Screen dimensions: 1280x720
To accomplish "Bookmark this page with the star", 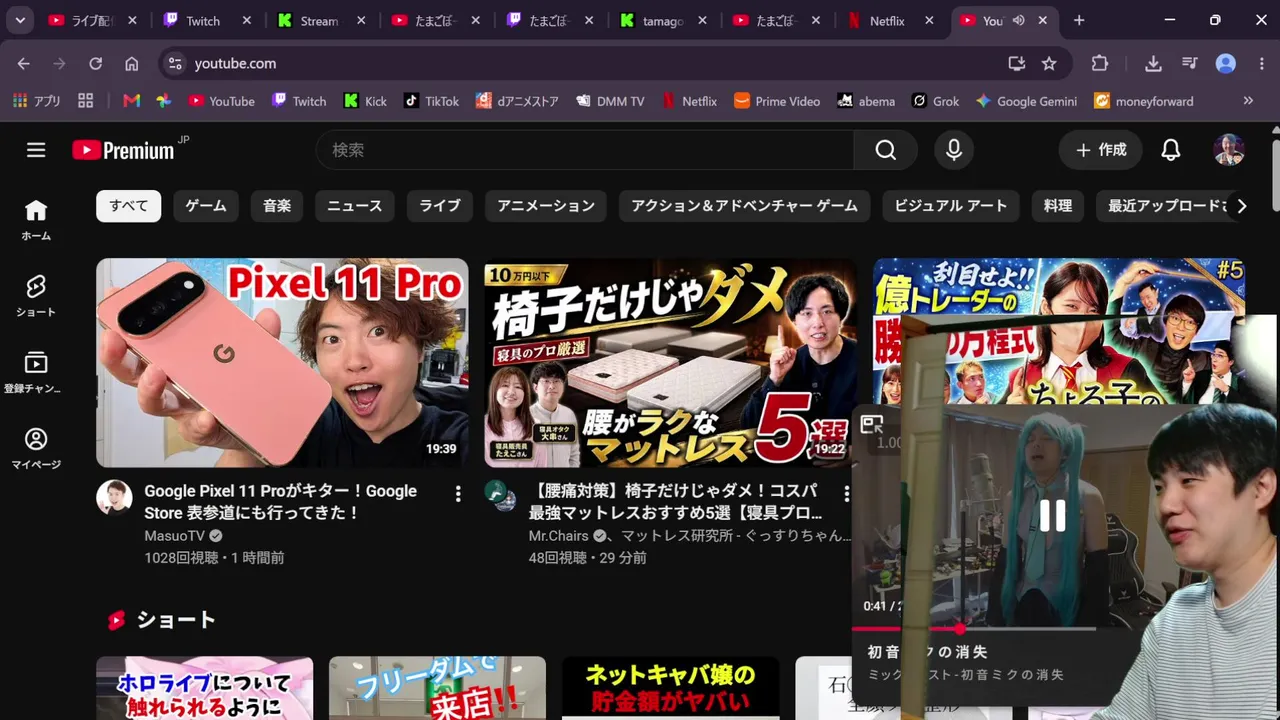I will pyautogui.click(x=1049, y=63).
